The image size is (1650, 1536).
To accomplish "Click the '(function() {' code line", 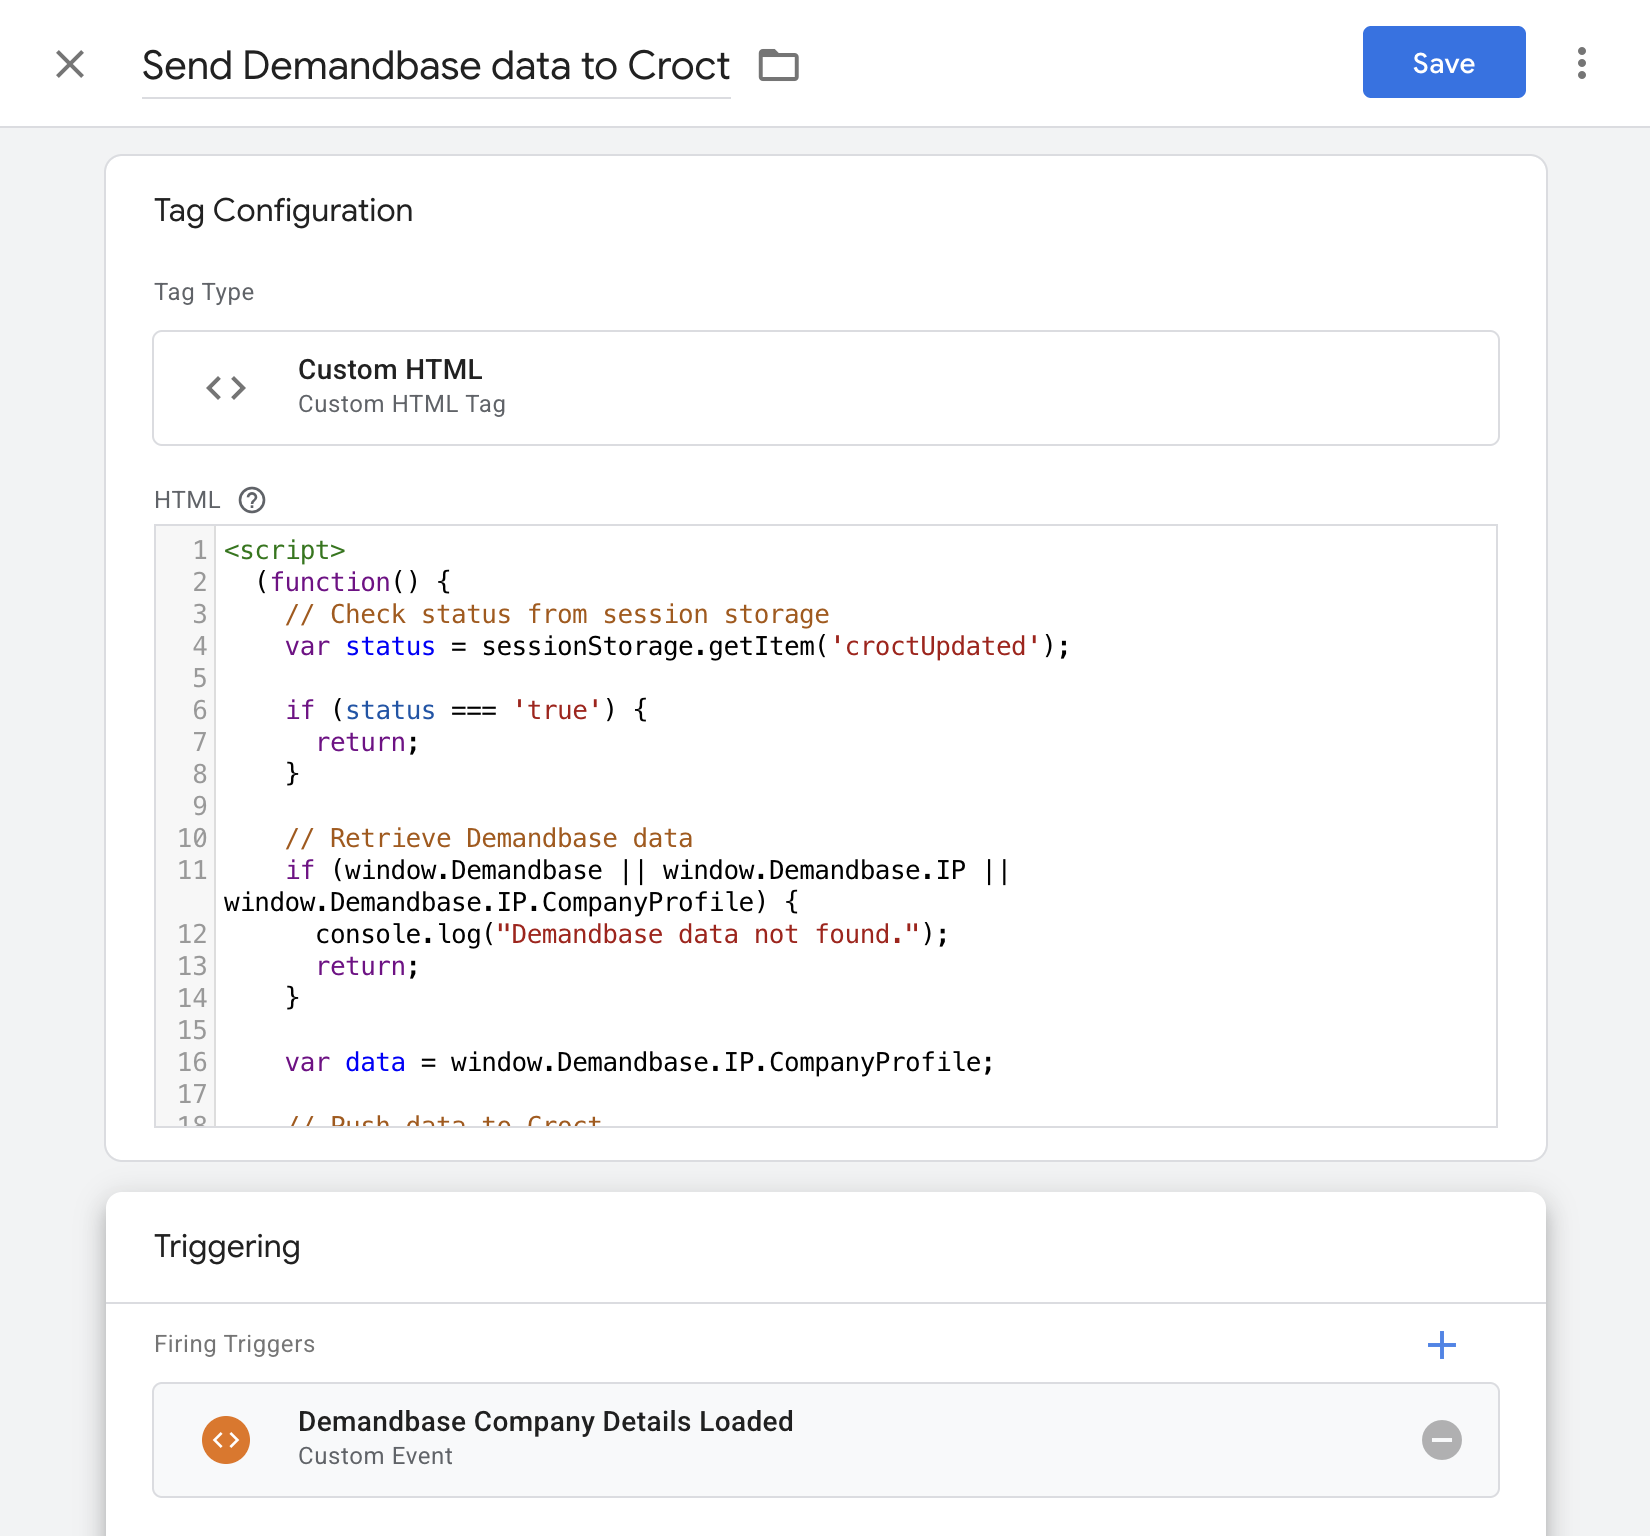I will point(353,582).
